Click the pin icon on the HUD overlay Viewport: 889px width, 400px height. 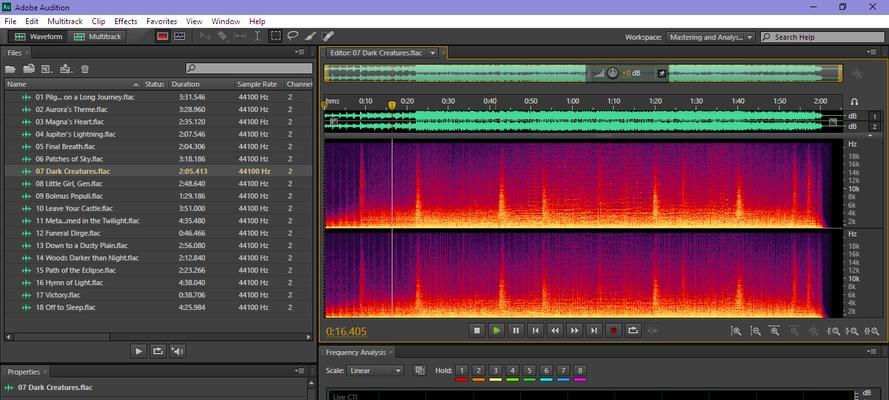point(661,74)
